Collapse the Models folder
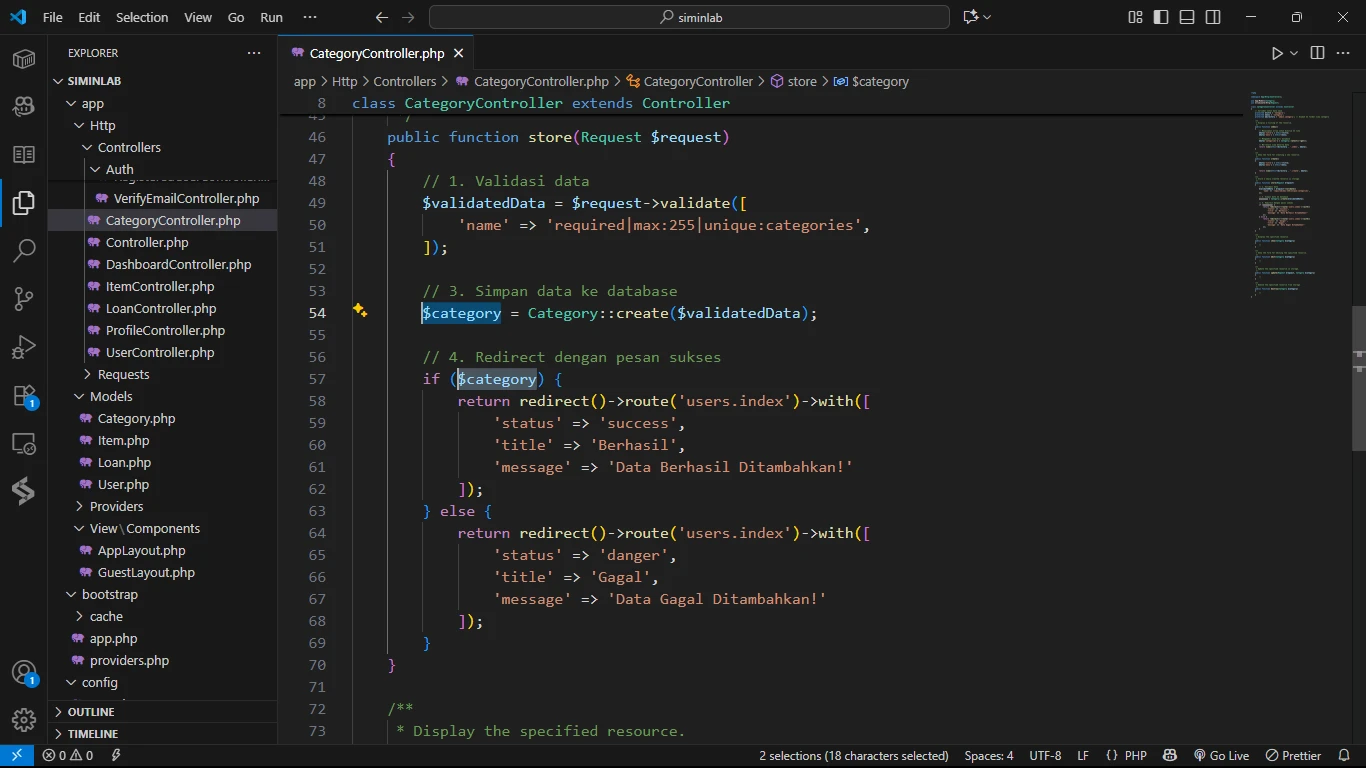 111,396
